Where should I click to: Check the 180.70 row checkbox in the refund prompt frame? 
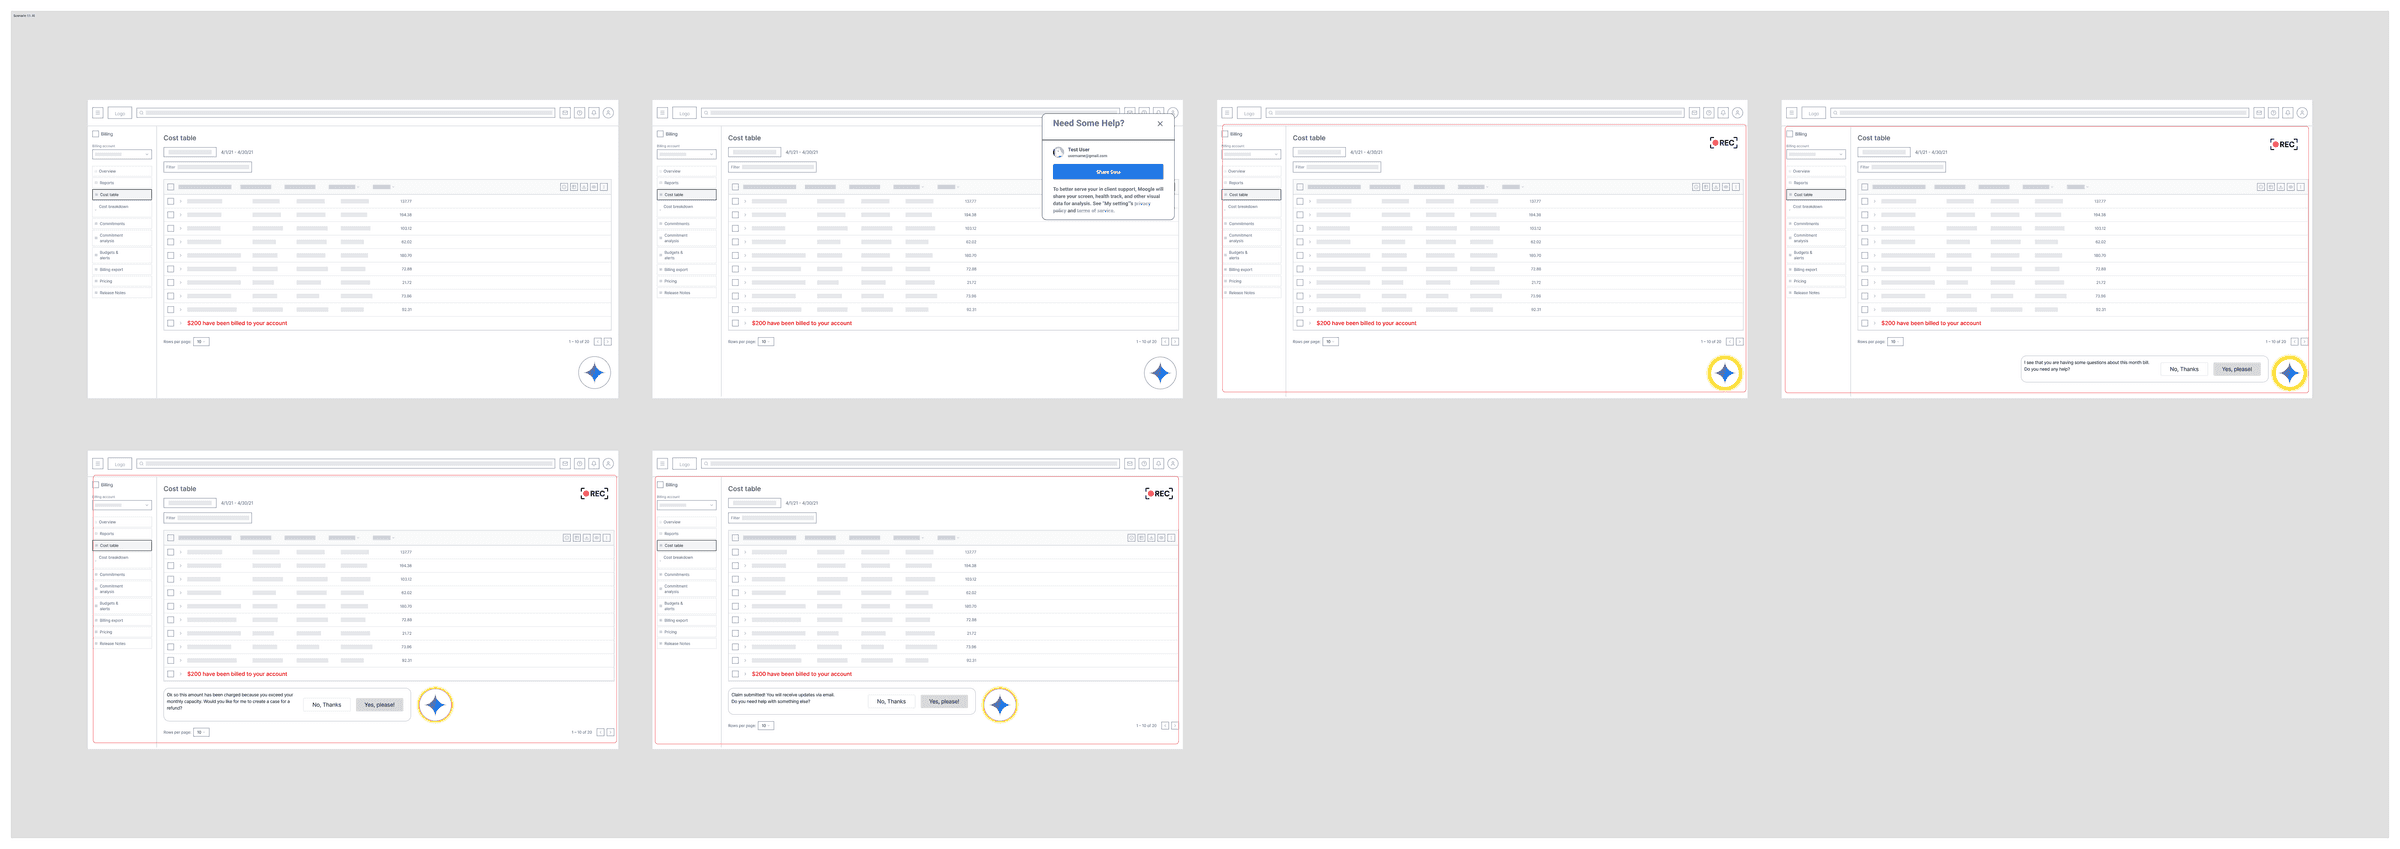[x=171, y=606]
